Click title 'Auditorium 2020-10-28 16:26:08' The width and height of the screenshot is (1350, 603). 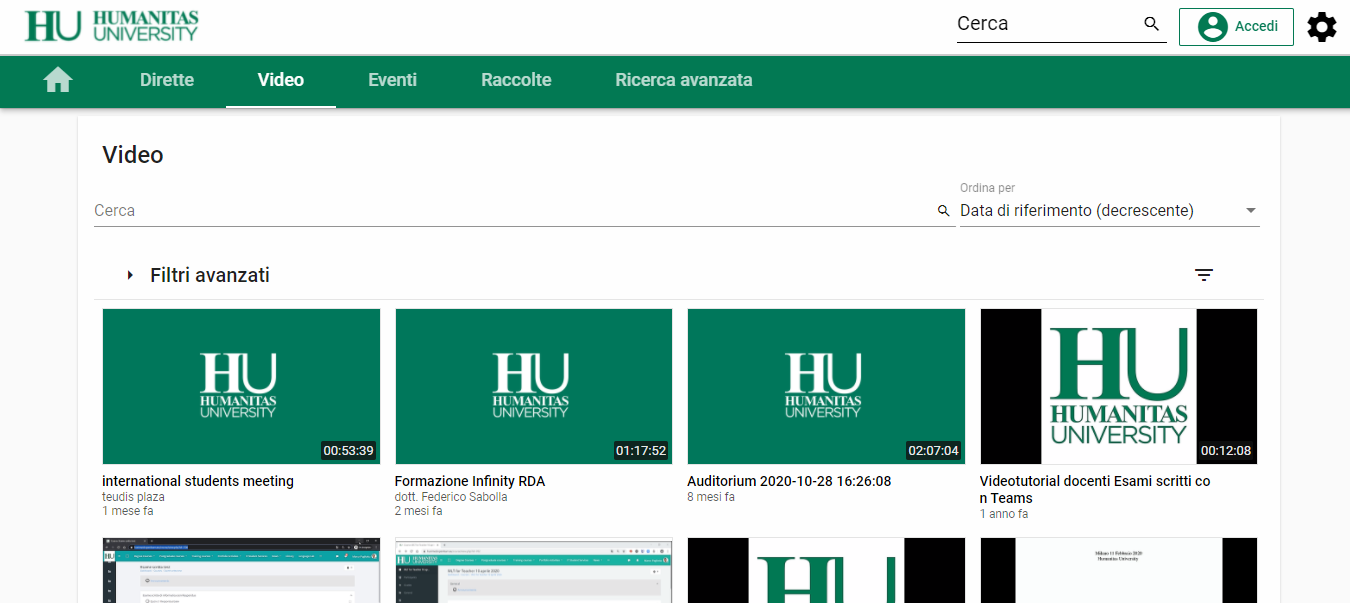789,481
